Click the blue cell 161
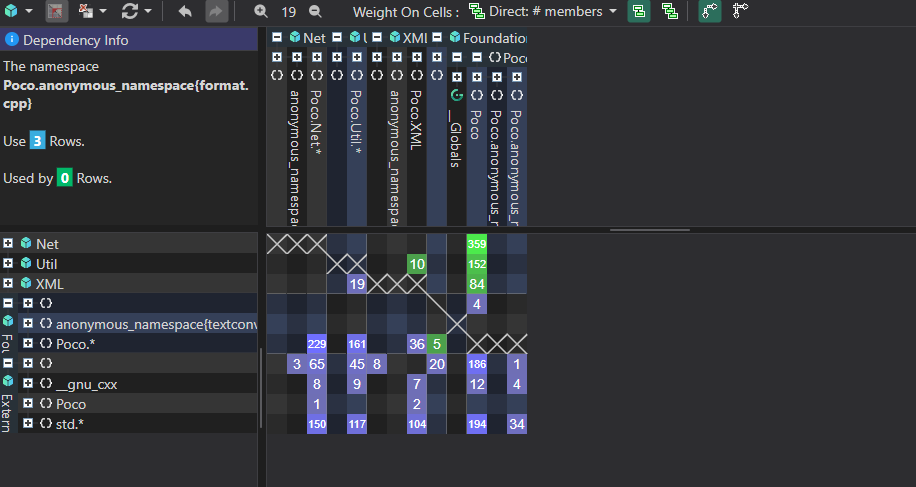The height and width of the screenshot is (487, 916). (357, 344)
